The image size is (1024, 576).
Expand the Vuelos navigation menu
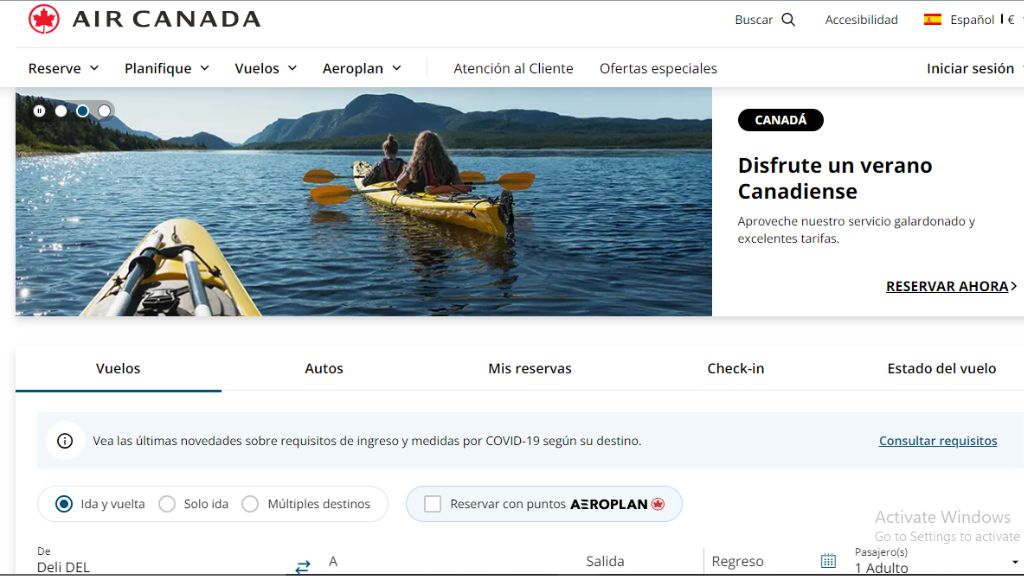pyautogui.click(x=266, y=68)
